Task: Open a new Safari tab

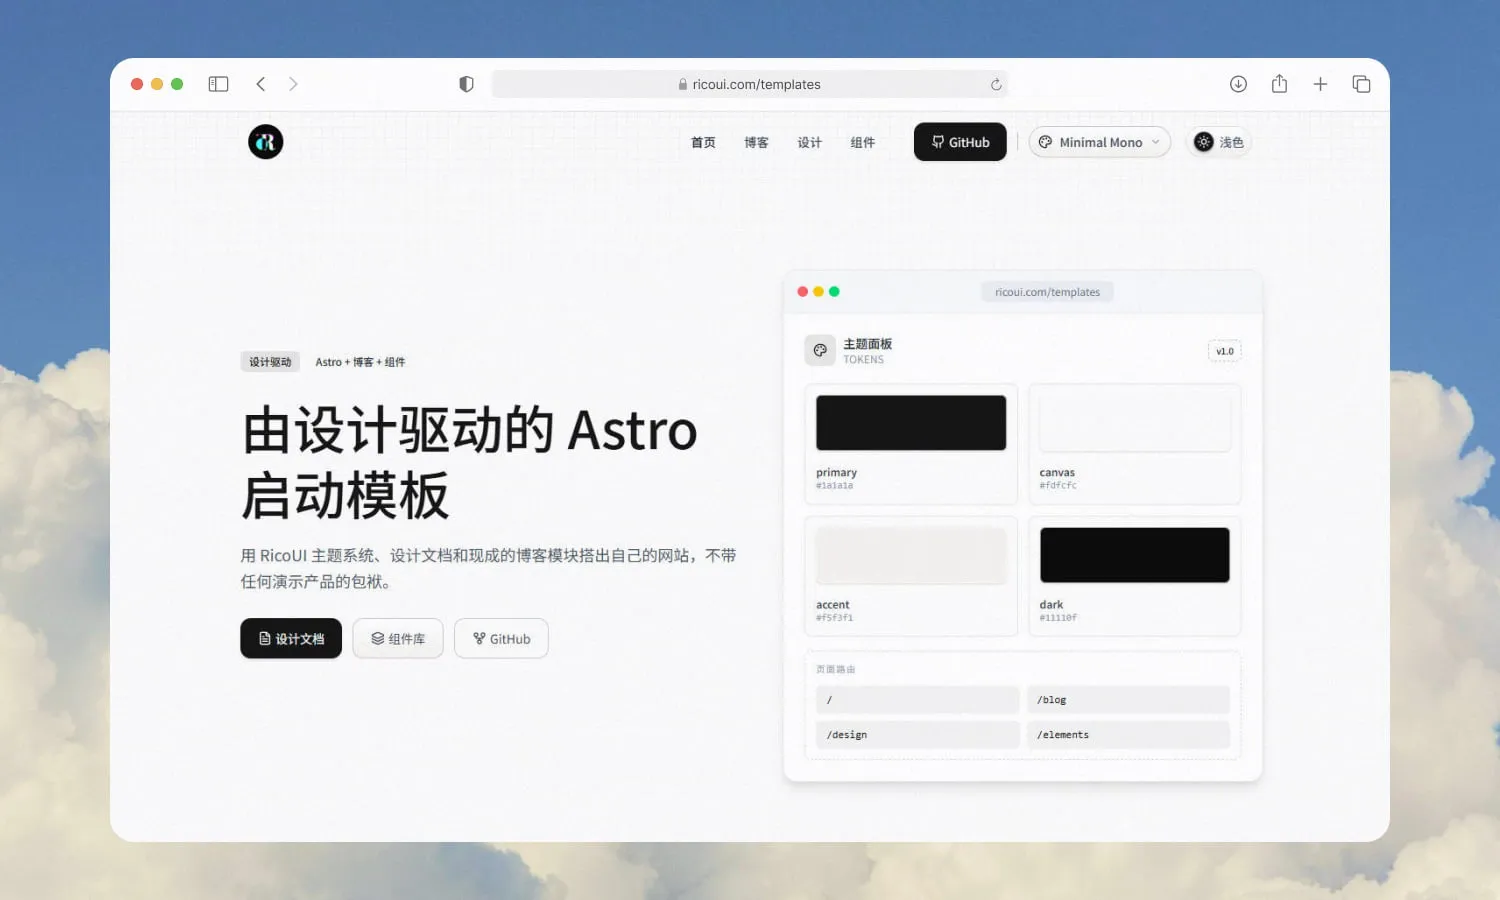Action: (x=1320, y=84)
